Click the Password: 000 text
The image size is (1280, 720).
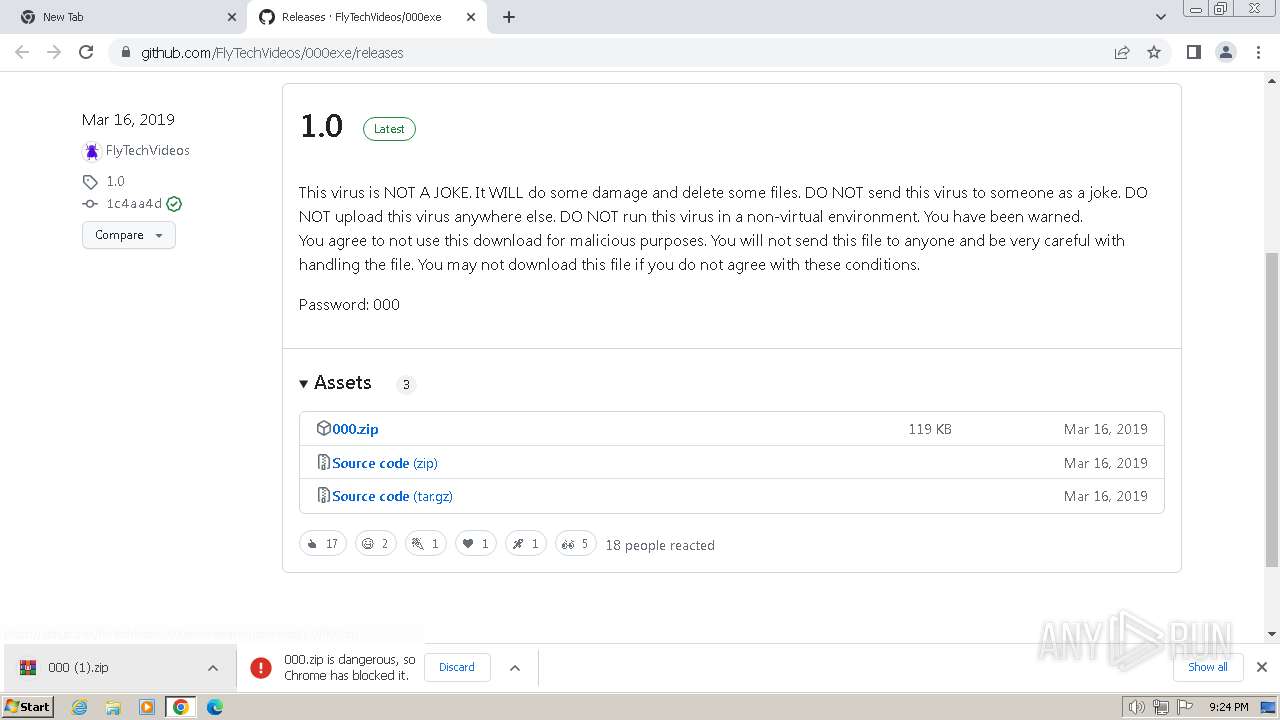point(349,305)
